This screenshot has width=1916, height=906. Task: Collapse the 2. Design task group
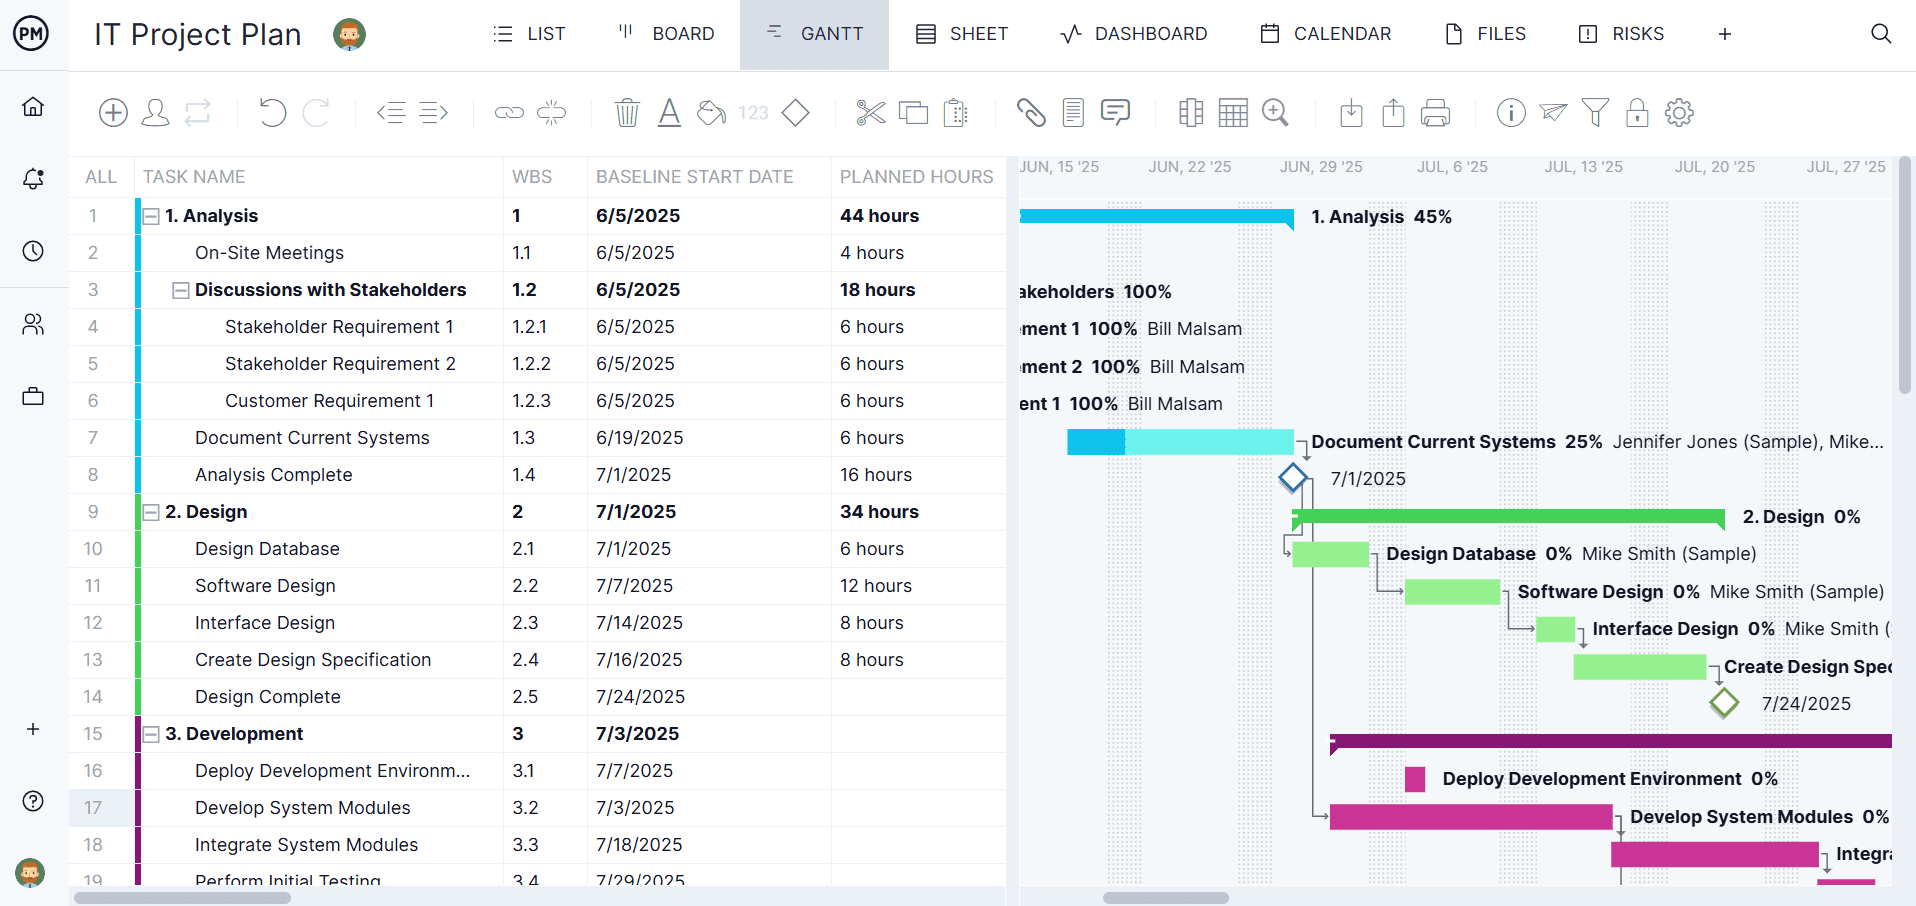151,512
